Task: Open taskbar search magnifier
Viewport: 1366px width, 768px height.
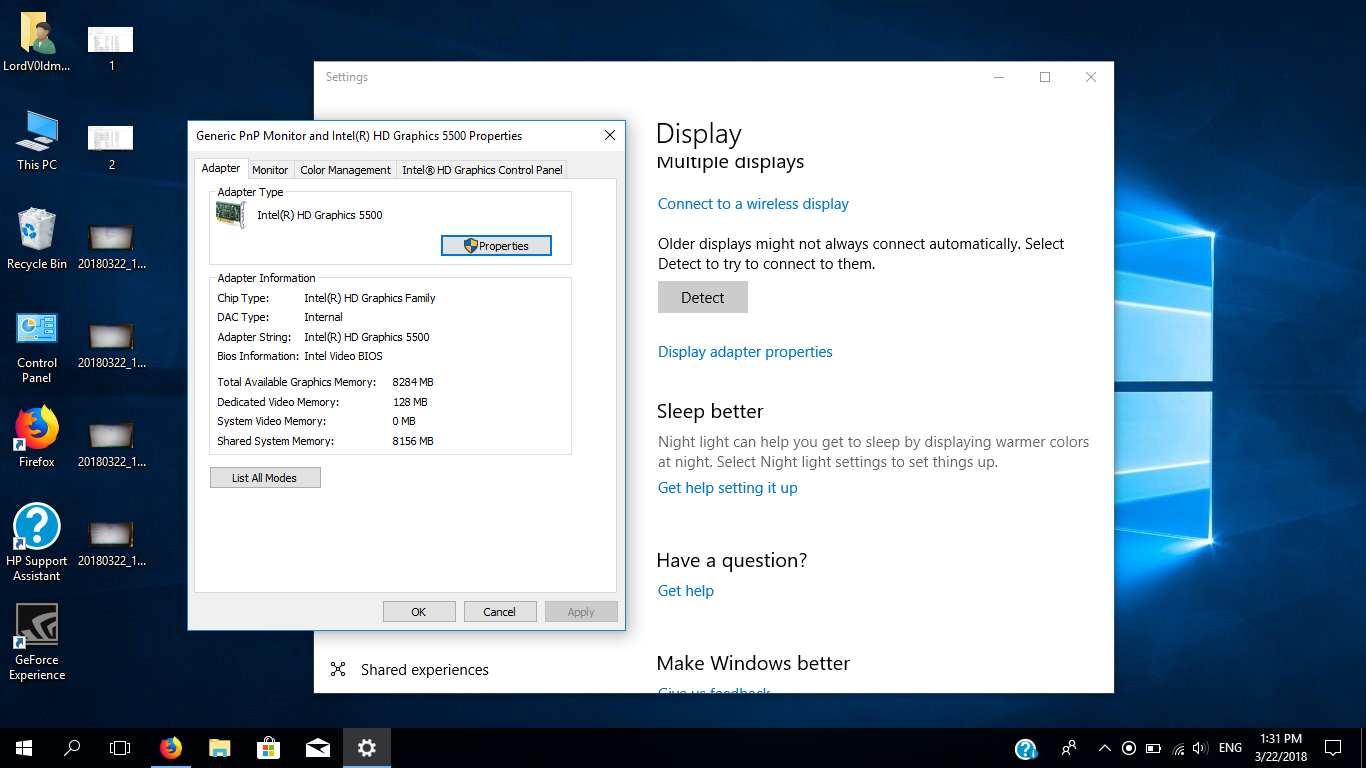Action: click(72, 748)
